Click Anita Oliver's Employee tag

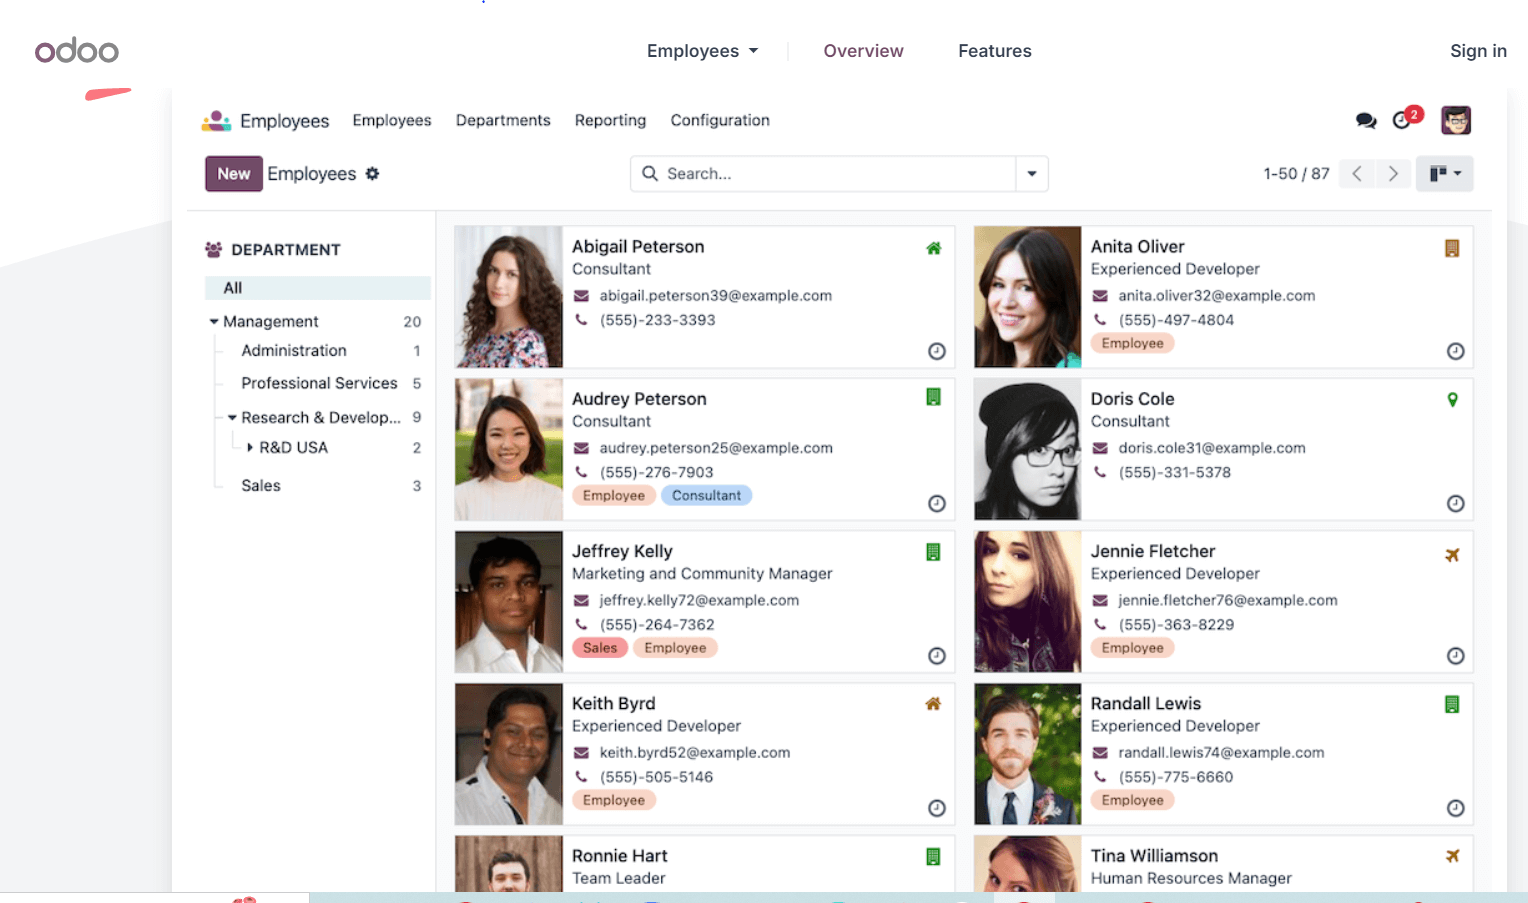point(1132,344)
